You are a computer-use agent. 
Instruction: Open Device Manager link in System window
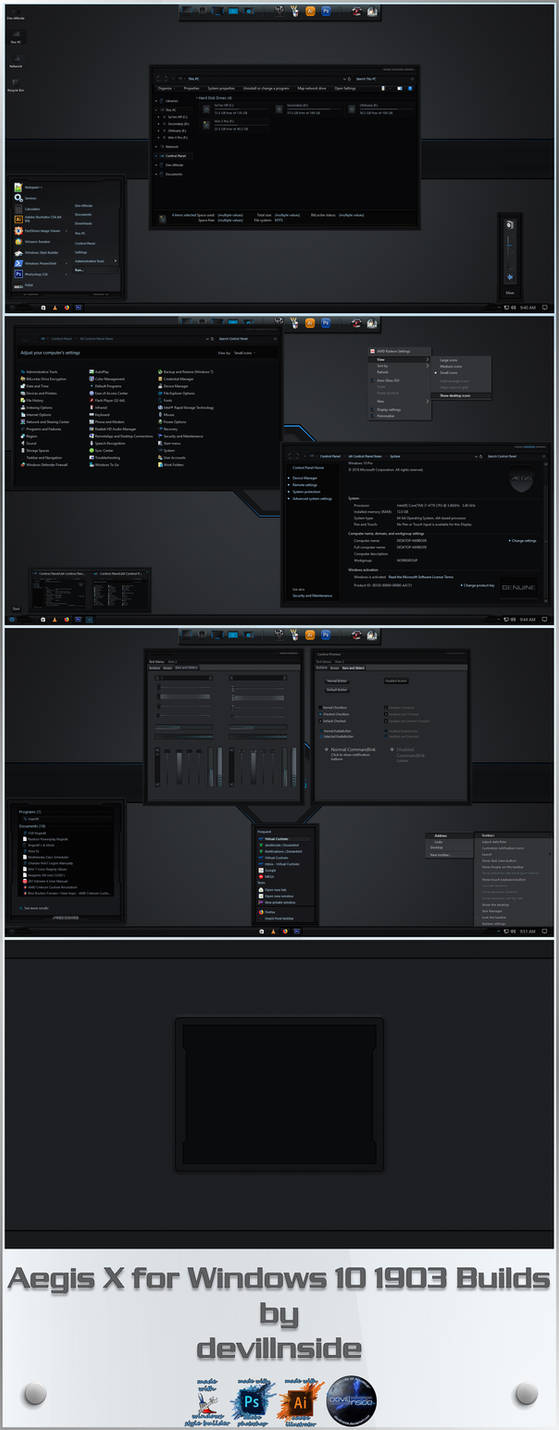pyautogui.click(x=304, y=478)
